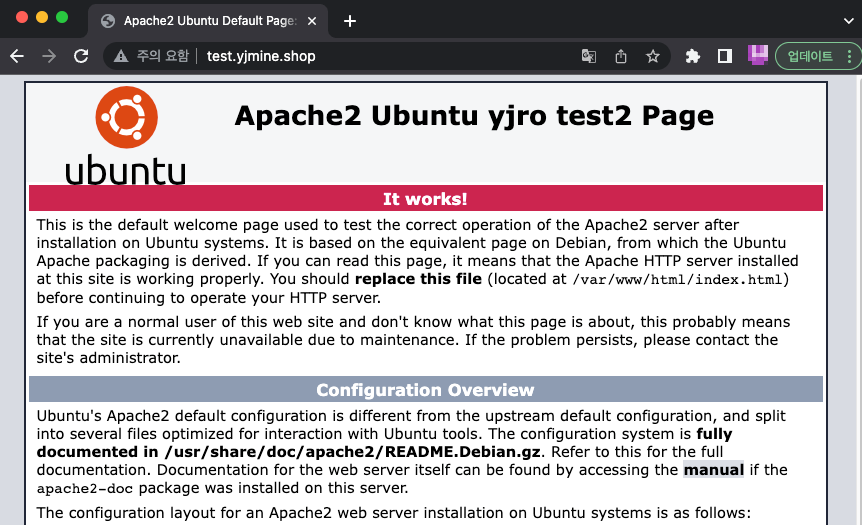The width and height of the screenshot is (862, 525).
Task: Go back to the previous page
Action: click(x=17, y=56)
